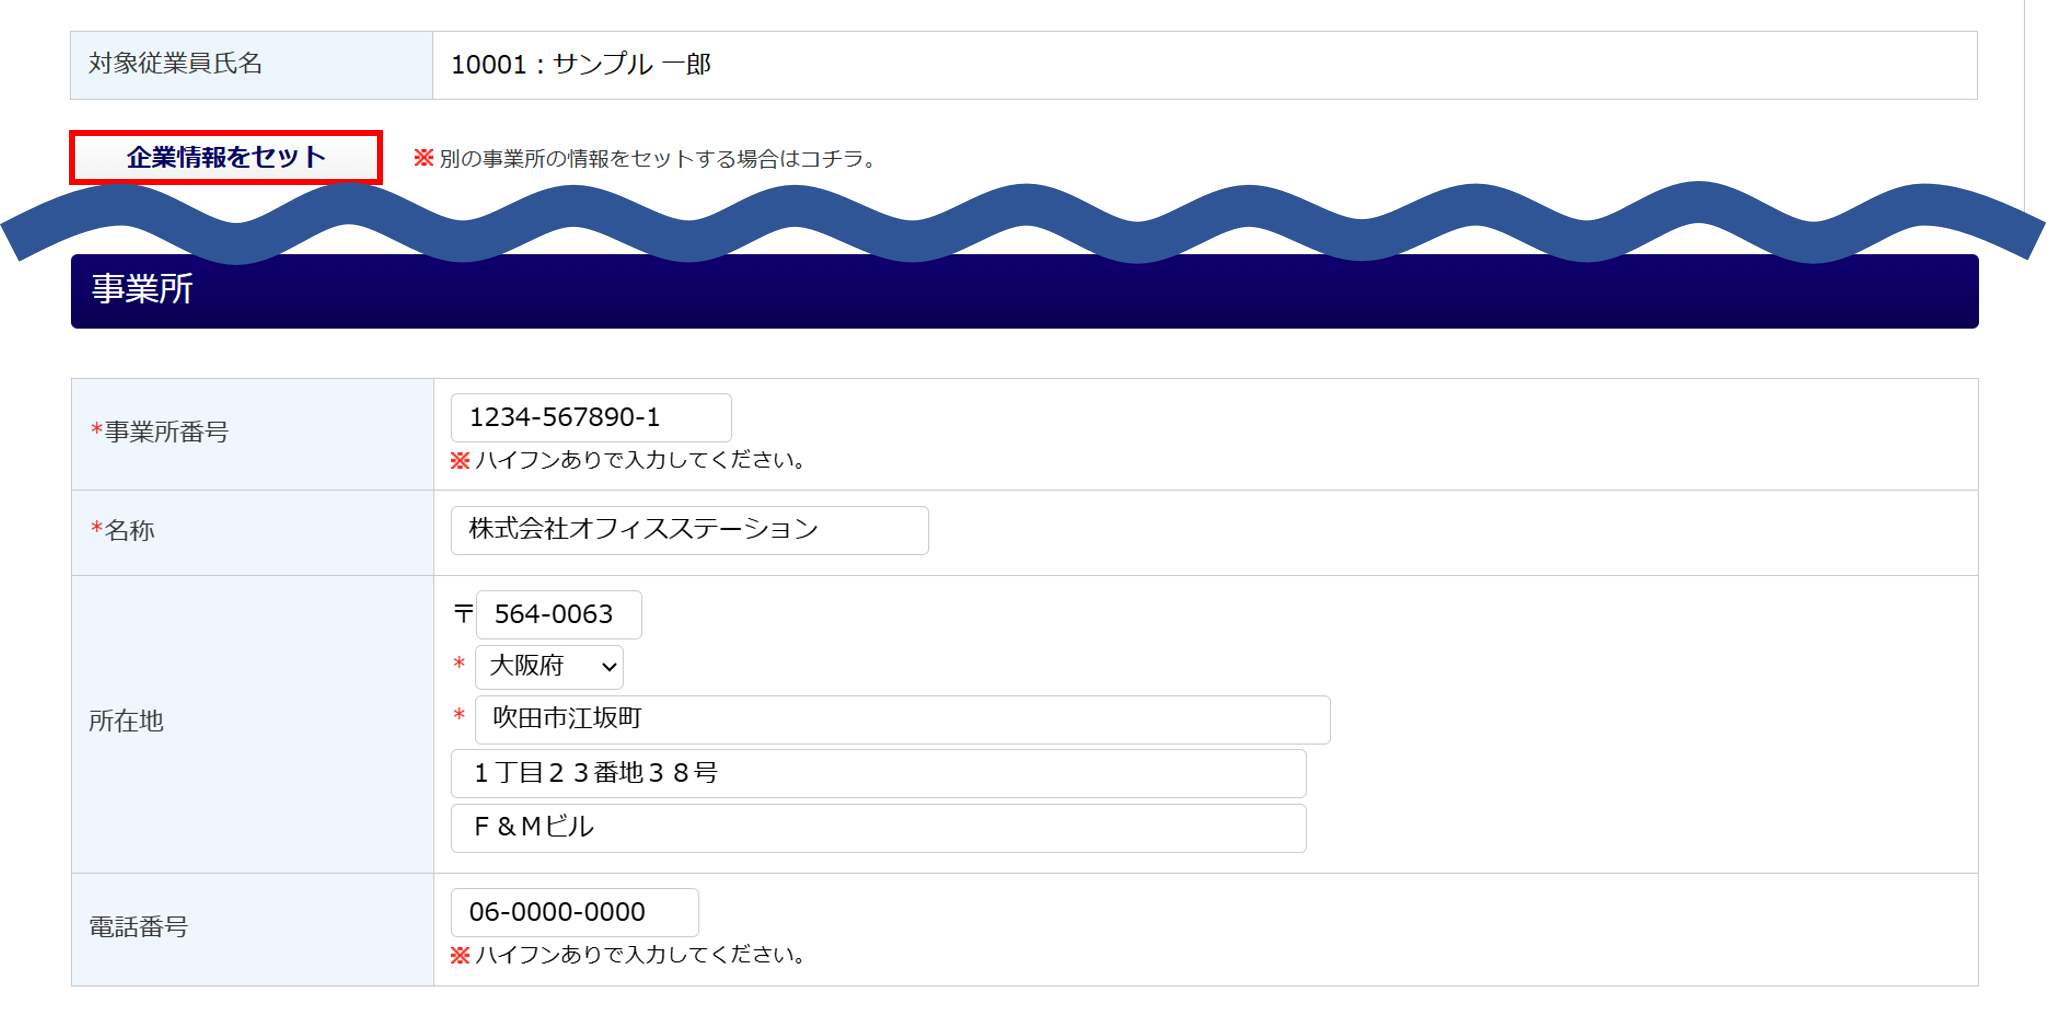
Task: Click the 名称 company name field
Action: coord(689,530)
